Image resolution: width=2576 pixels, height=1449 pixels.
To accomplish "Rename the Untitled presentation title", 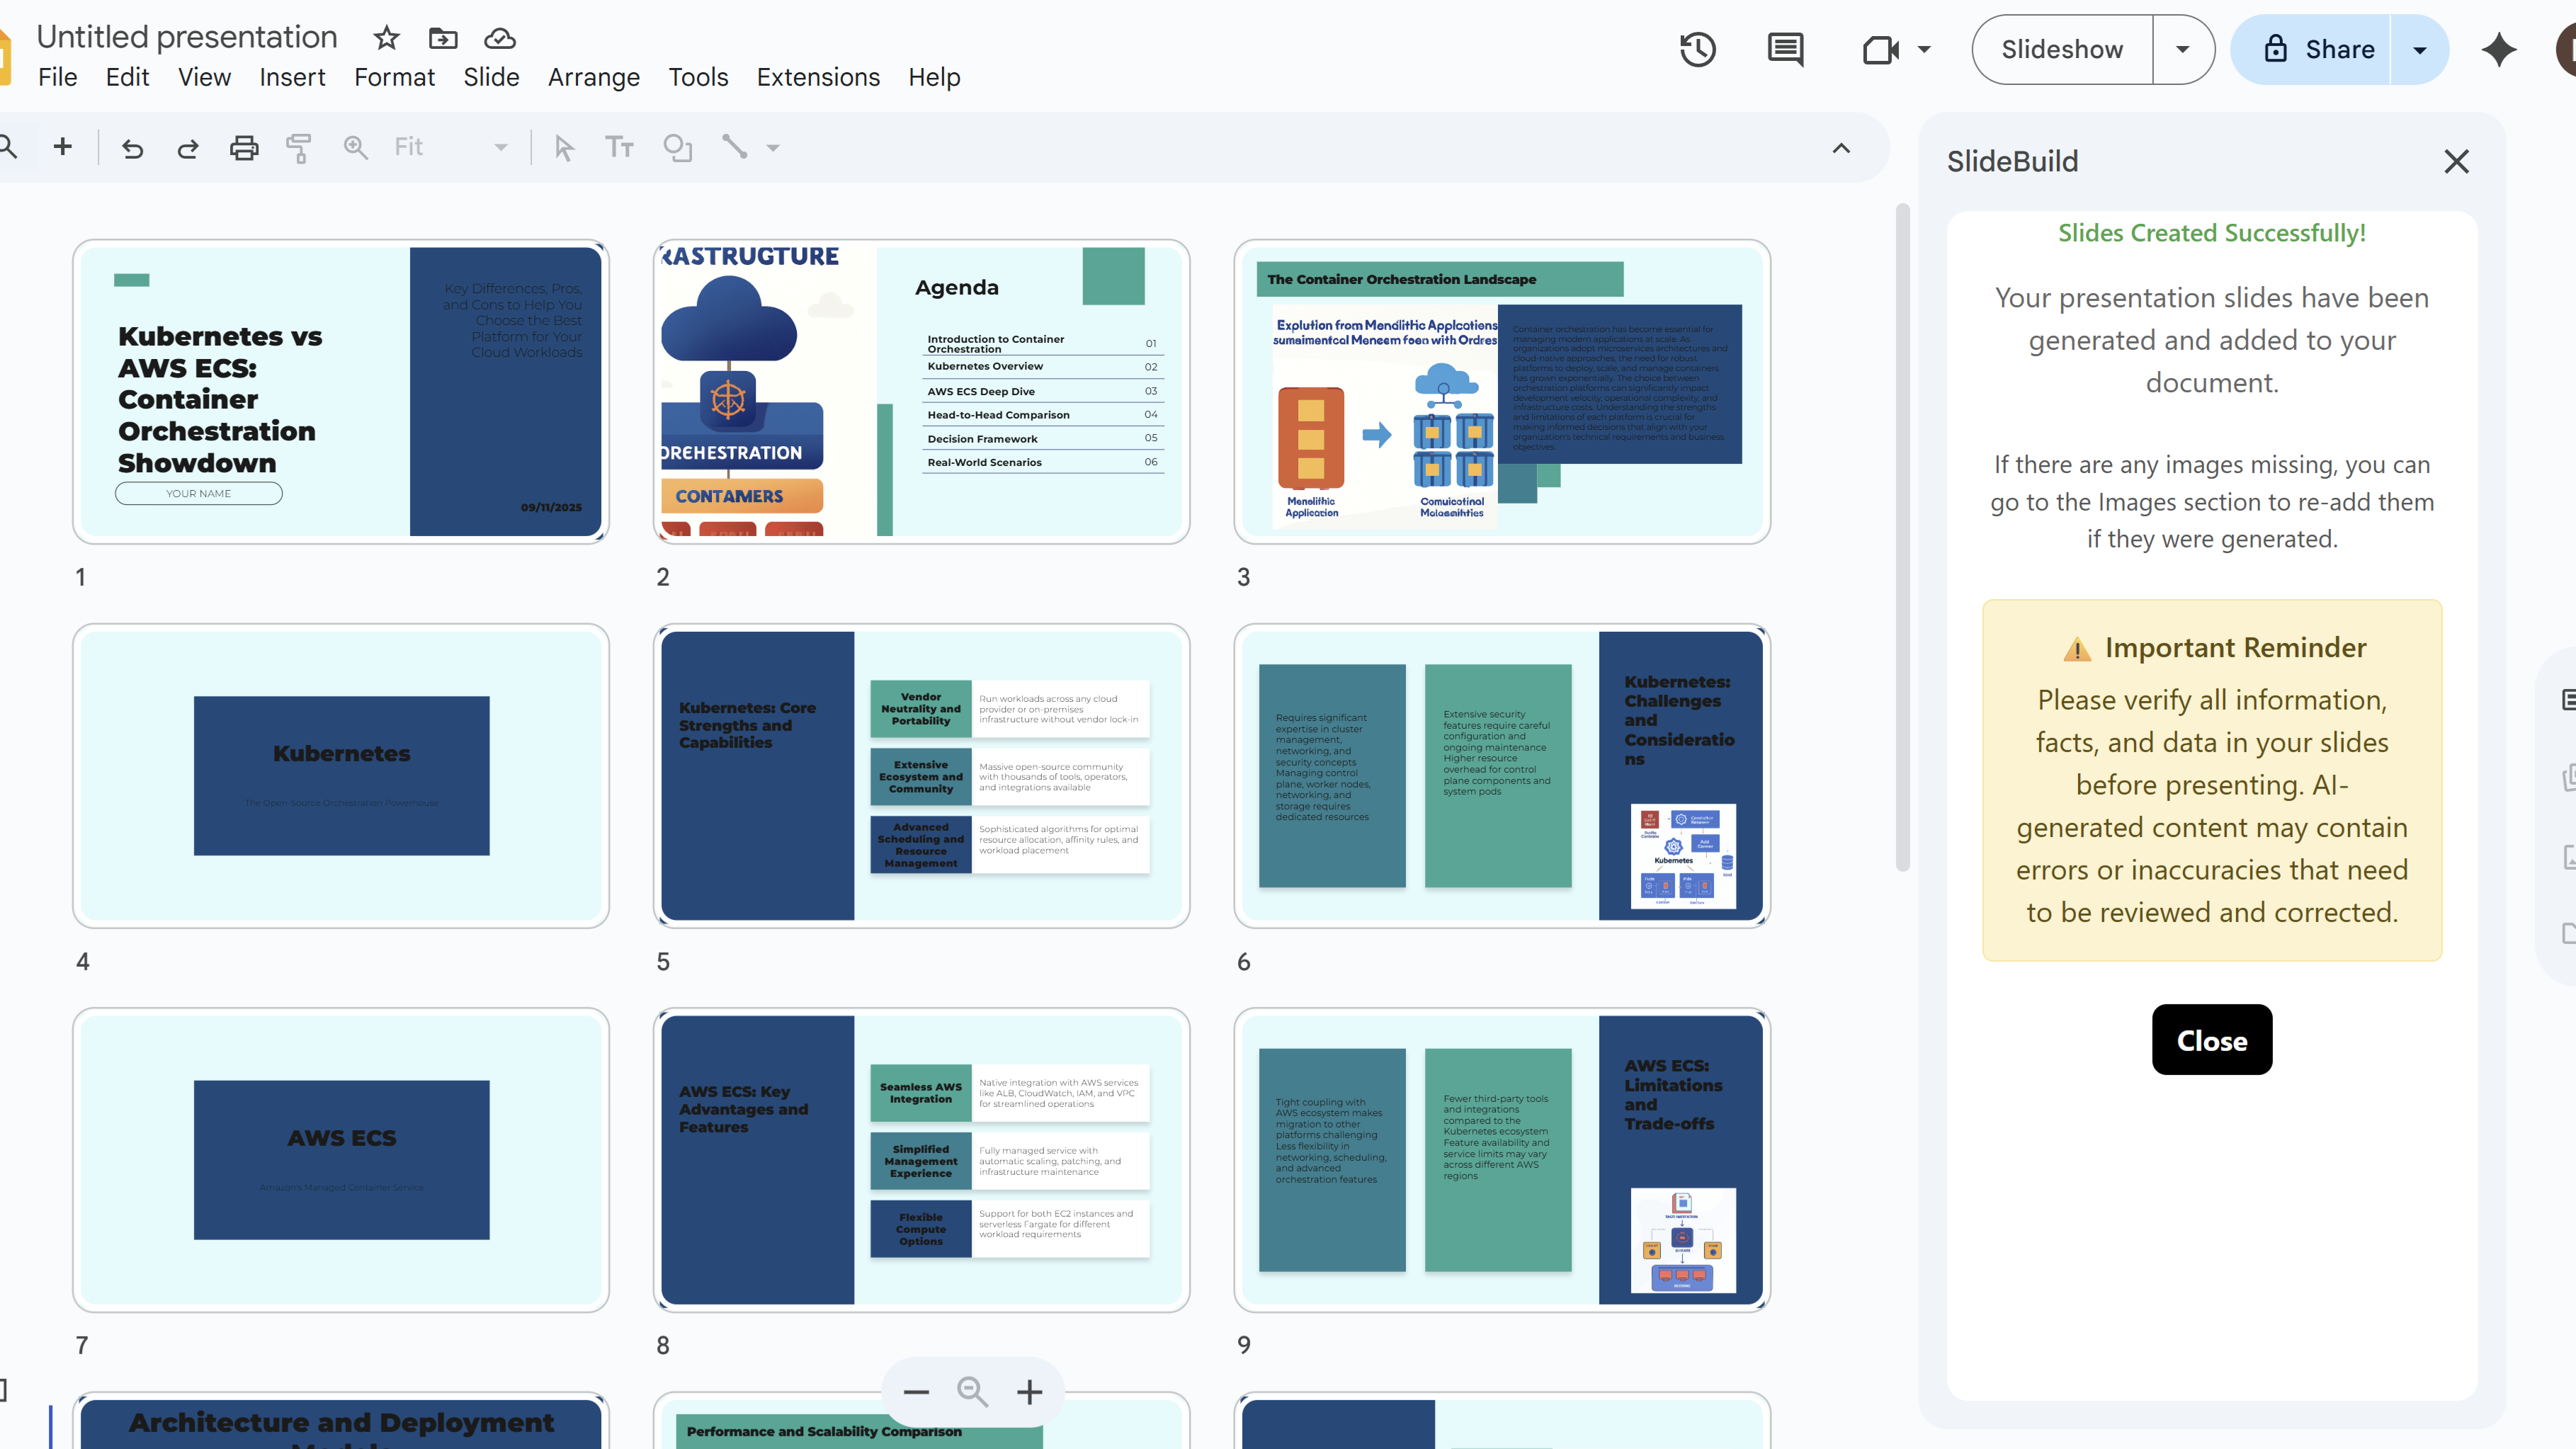I will pyautogui.click(x=187, y=37).
